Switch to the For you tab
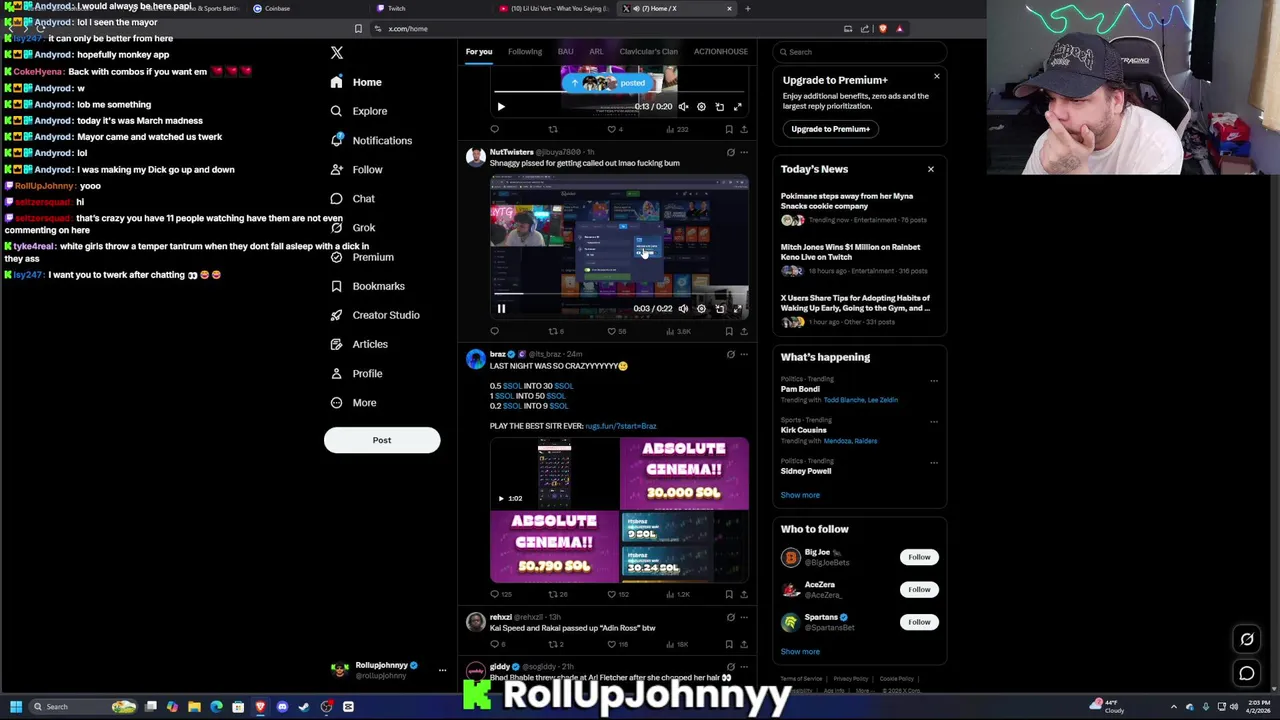 tap(479, 52)
